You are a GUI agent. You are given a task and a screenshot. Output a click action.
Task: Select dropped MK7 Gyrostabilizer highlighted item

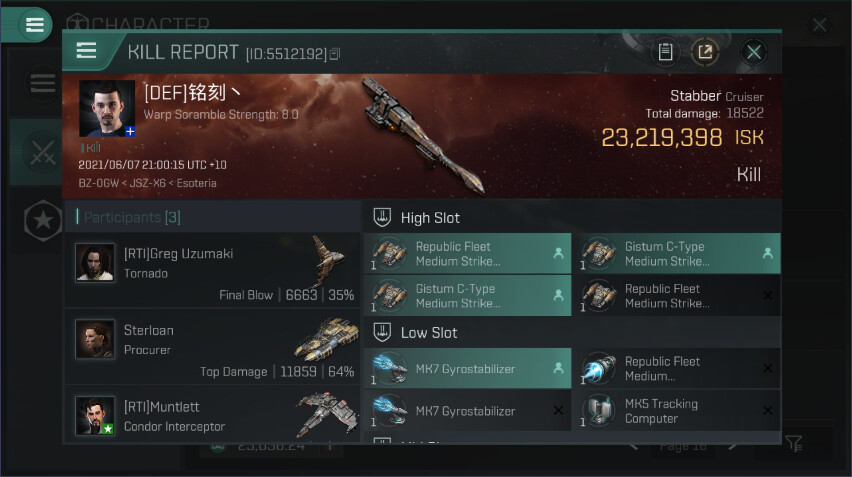point(468,368)
